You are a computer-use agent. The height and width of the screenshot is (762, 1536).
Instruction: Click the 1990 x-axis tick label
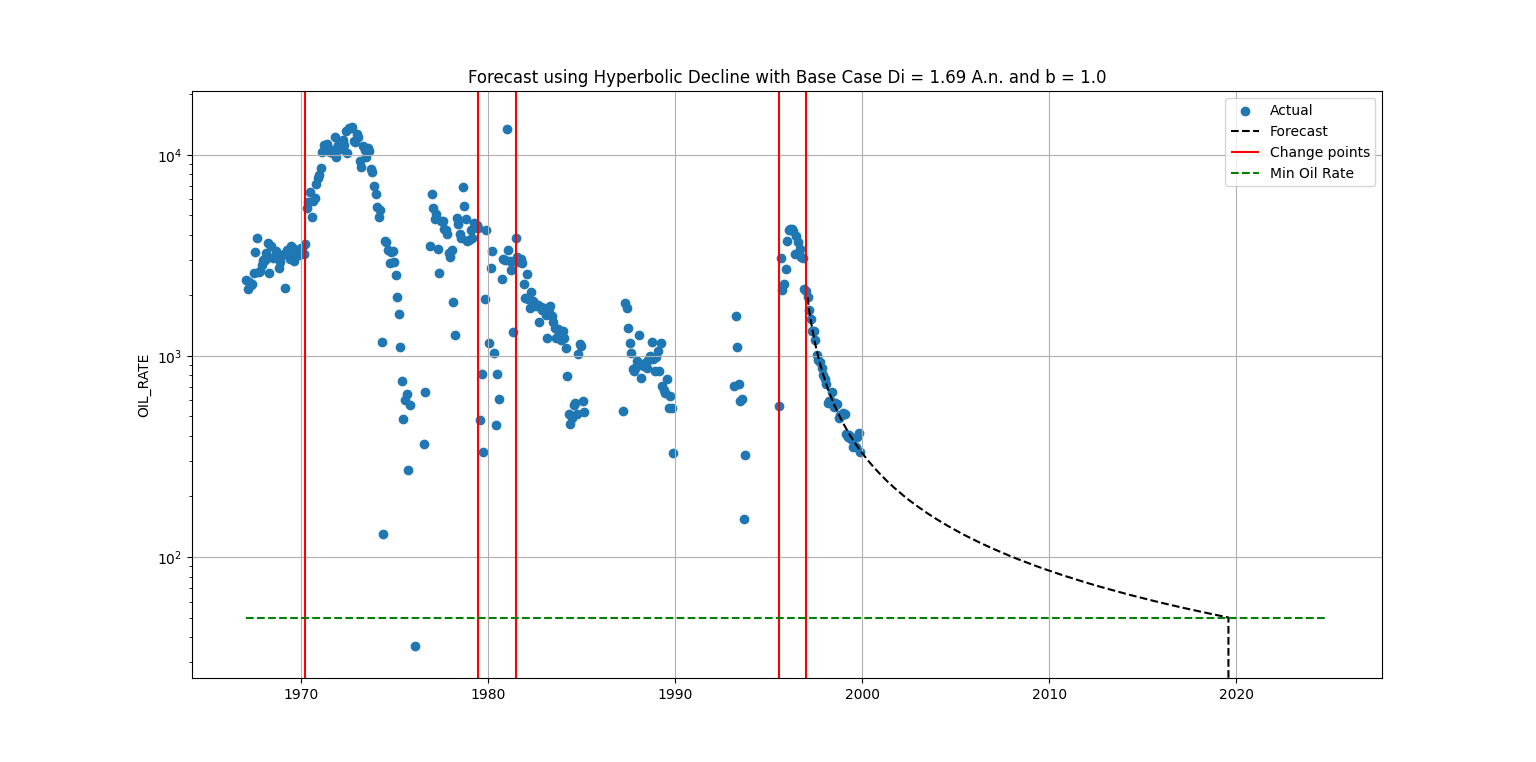[x=675, y=694]
